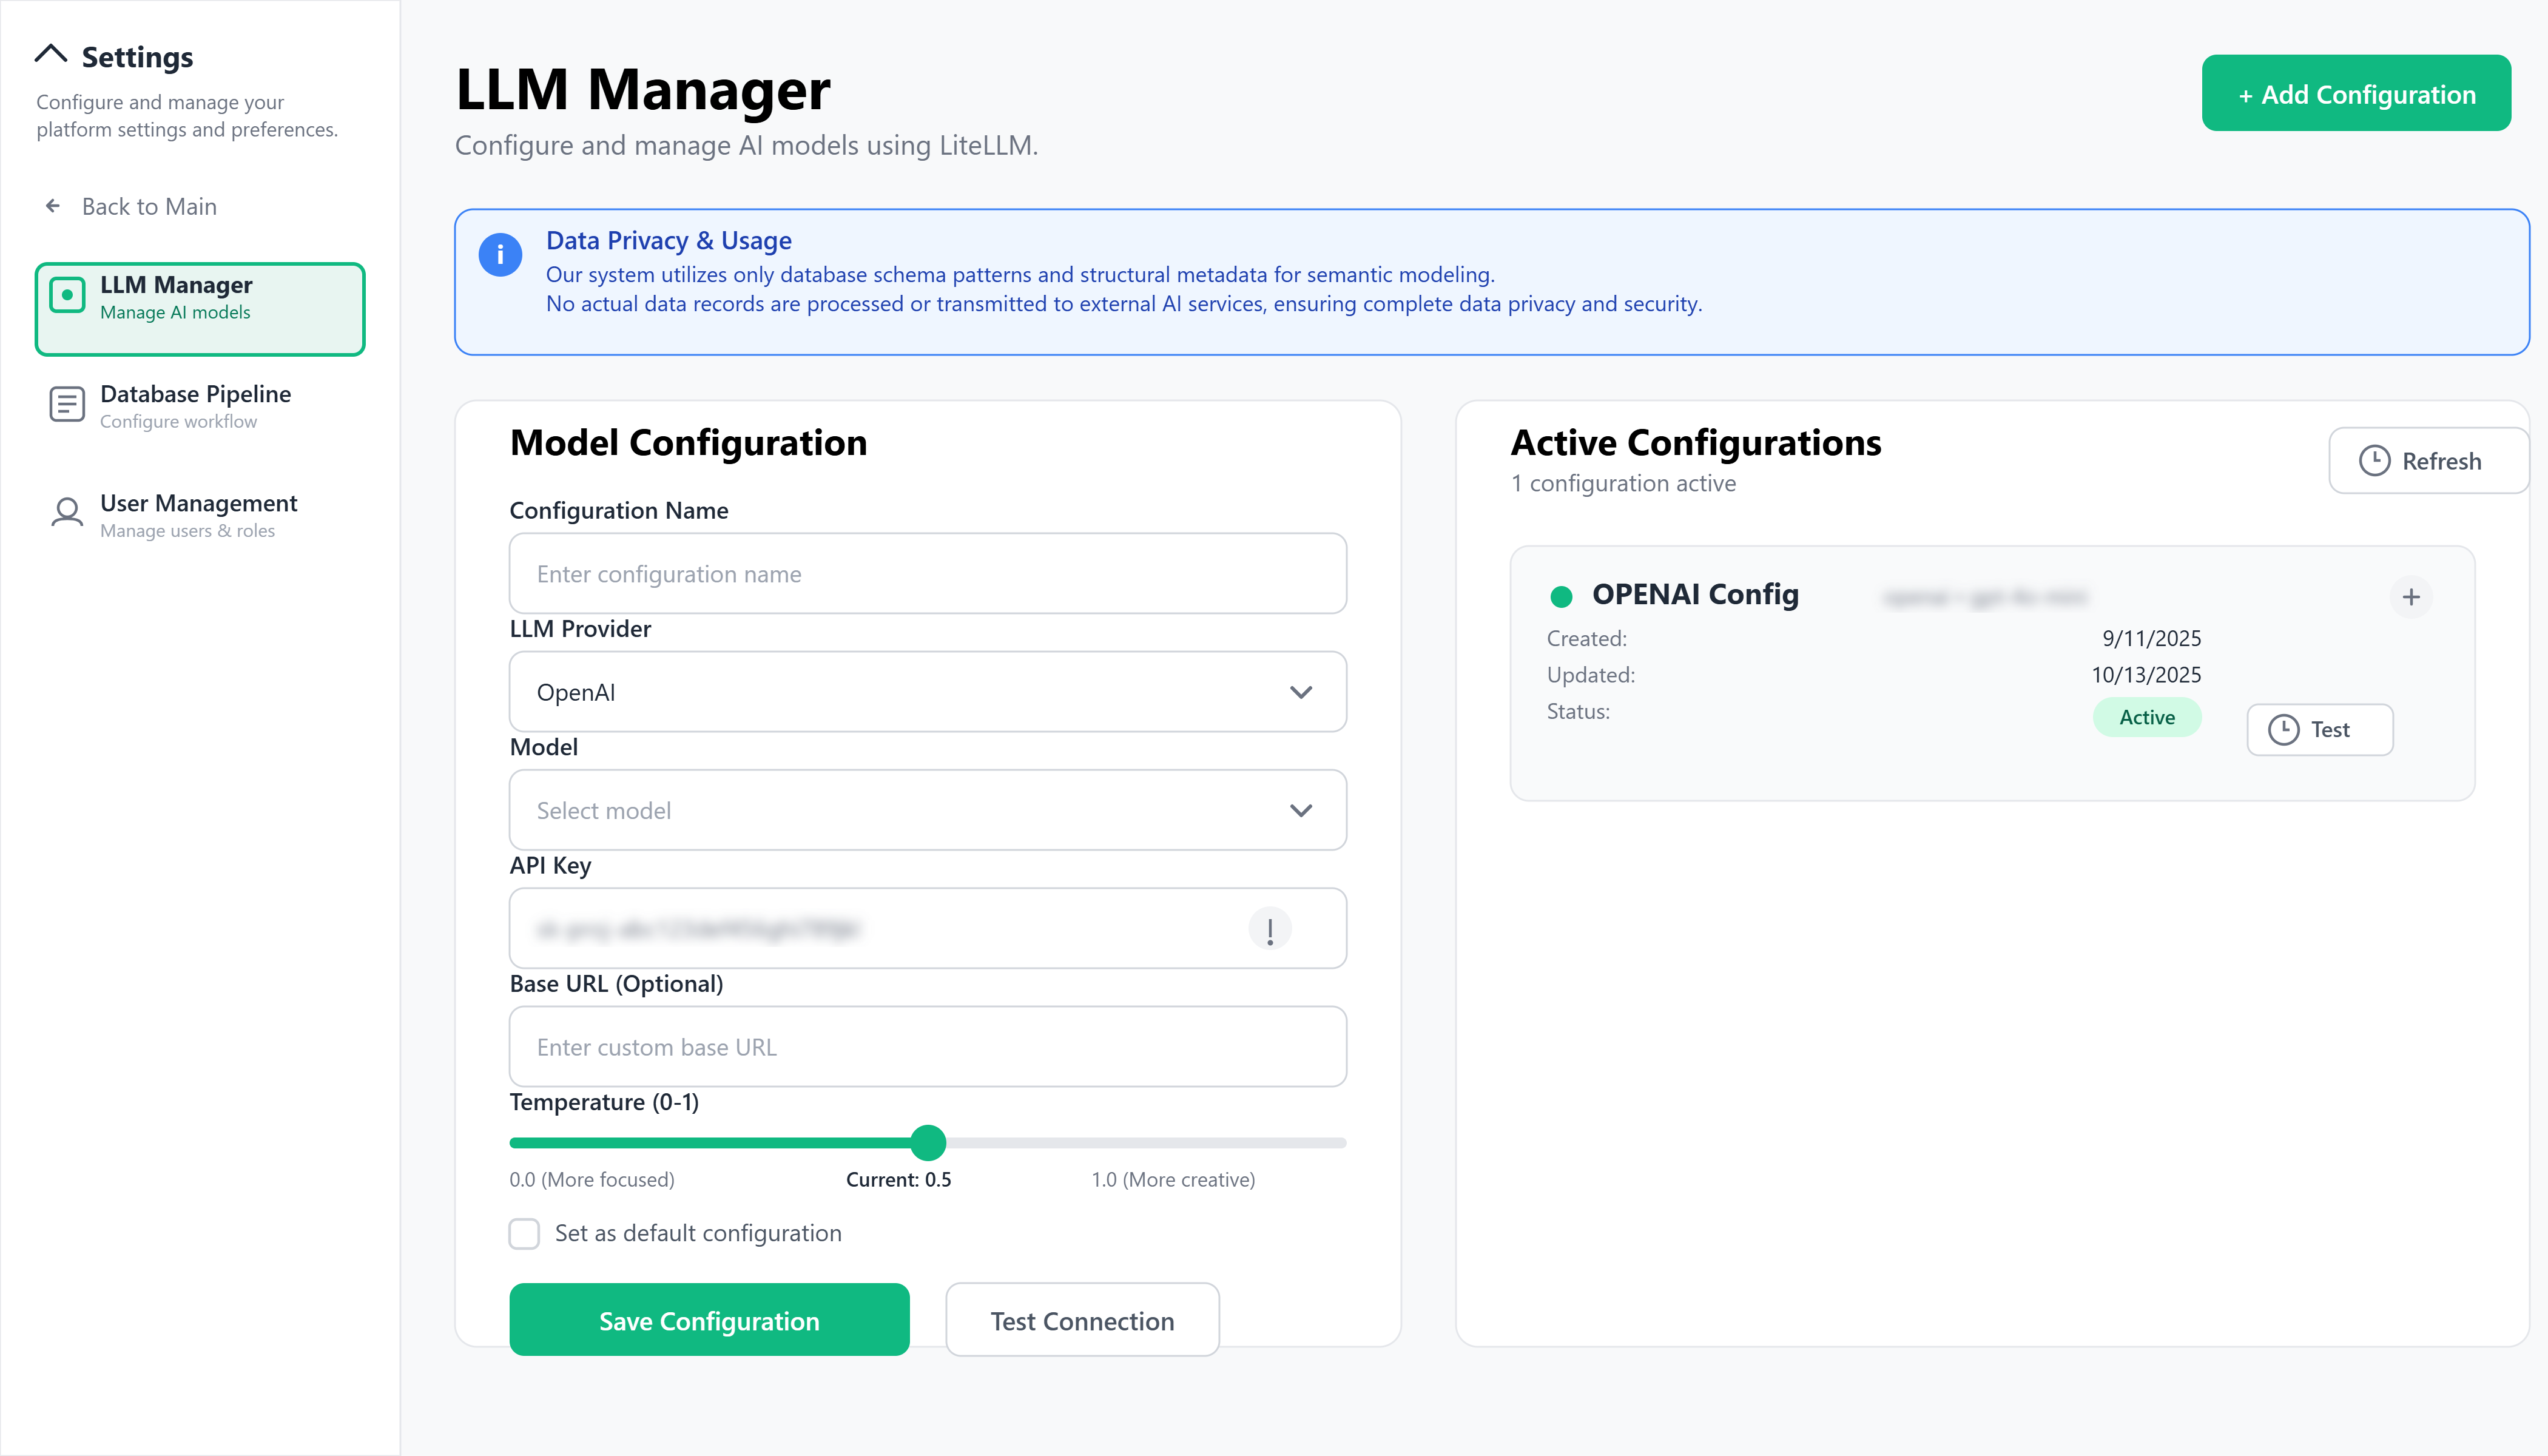Click the Data Privacy & Usage heading
This screenshot has width=2548, height=1456.
[668, 240]
